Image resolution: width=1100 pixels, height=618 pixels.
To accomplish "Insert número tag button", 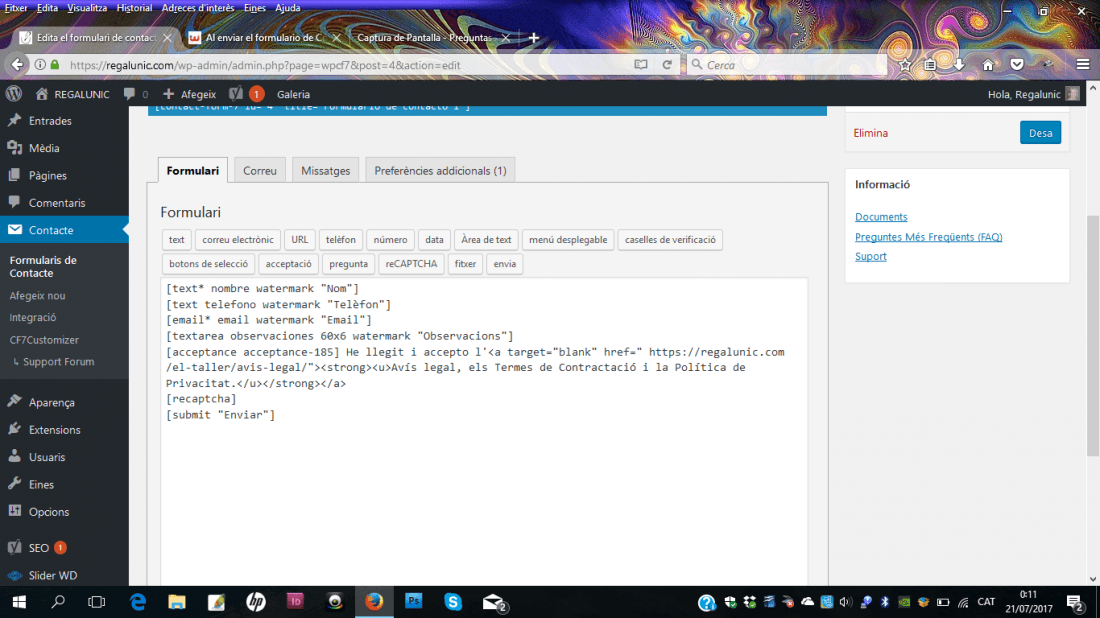I will click(x=390, y=240).
